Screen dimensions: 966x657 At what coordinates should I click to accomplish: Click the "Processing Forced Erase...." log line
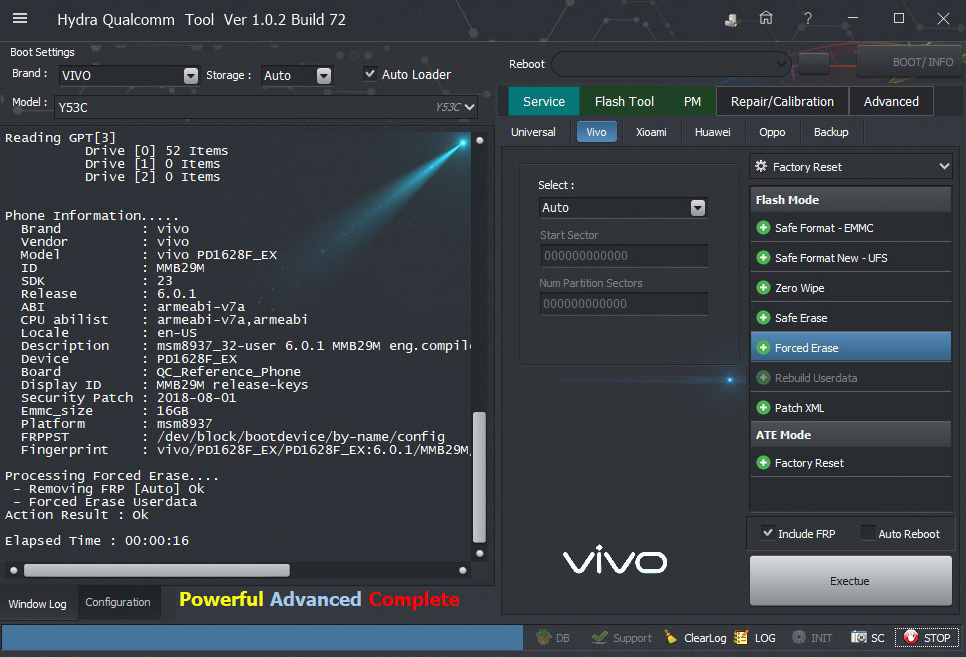coord(112,476)
